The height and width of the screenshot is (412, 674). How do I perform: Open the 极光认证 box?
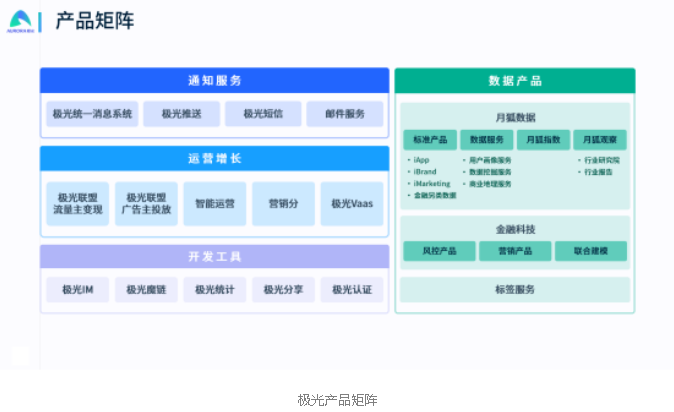click(352, 290)
